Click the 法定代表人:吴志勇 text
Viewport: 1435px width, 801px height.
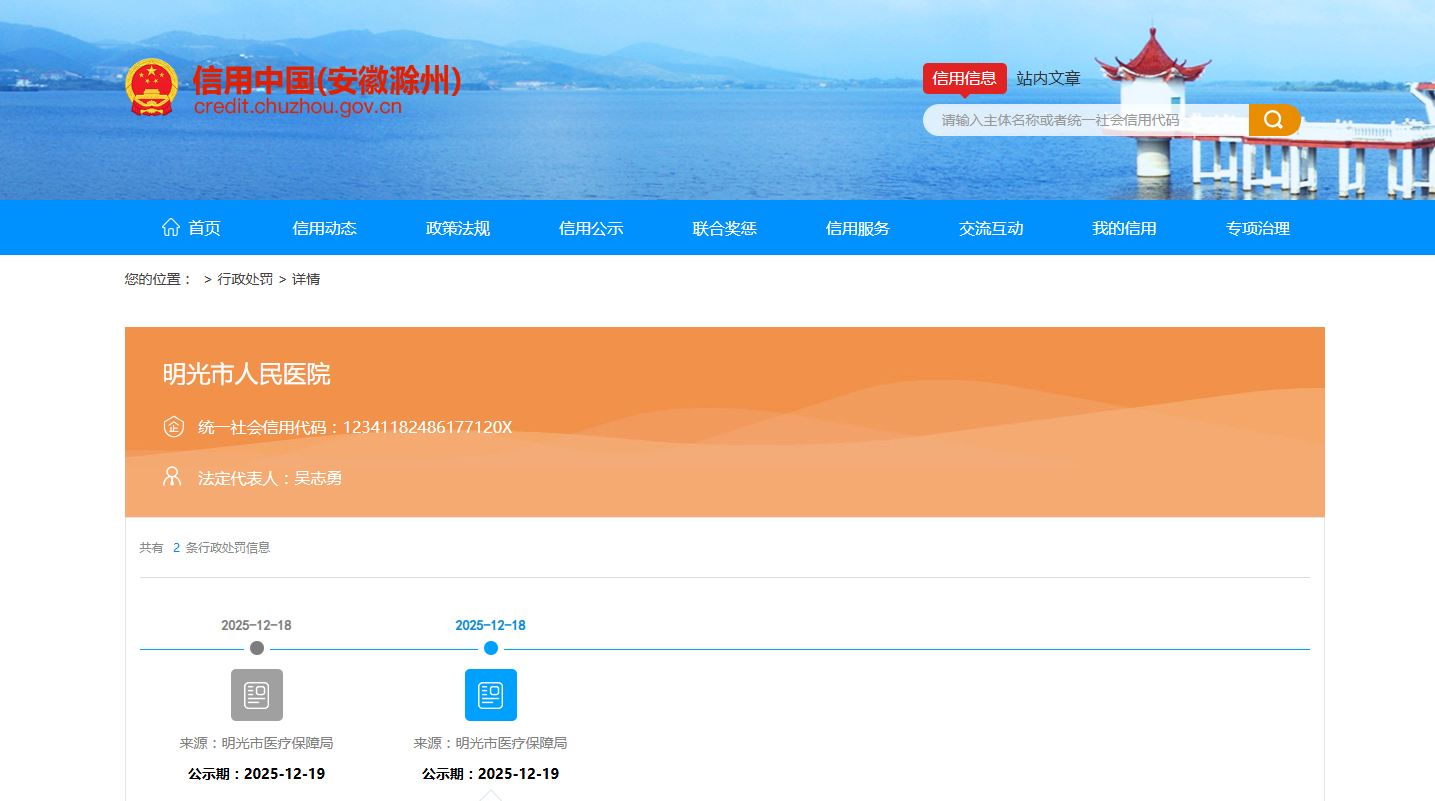pos(270,478)
